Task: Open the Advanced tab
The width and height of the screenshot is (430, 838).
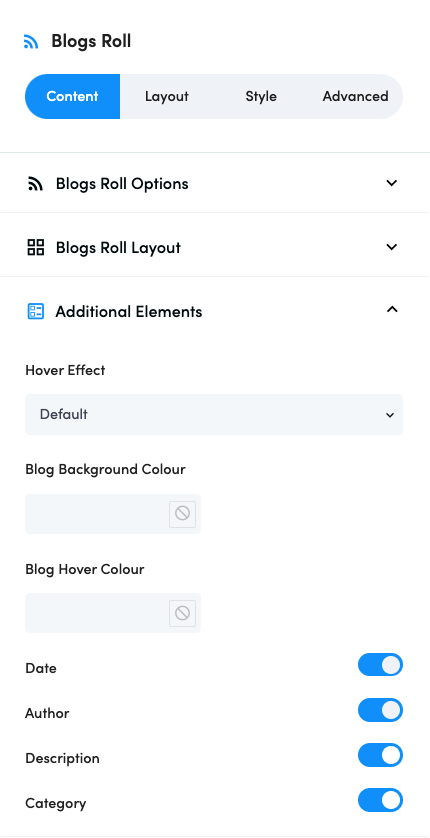Action: (x=355, y=97)
